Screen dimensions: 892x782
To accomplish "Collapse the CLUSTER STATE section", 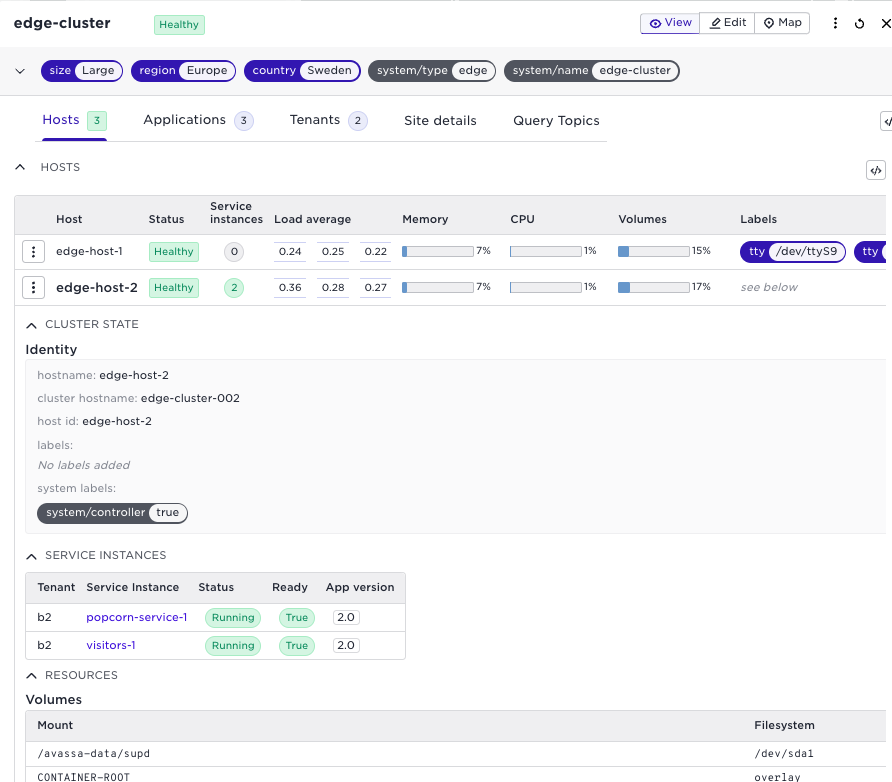I will point(32,325).
